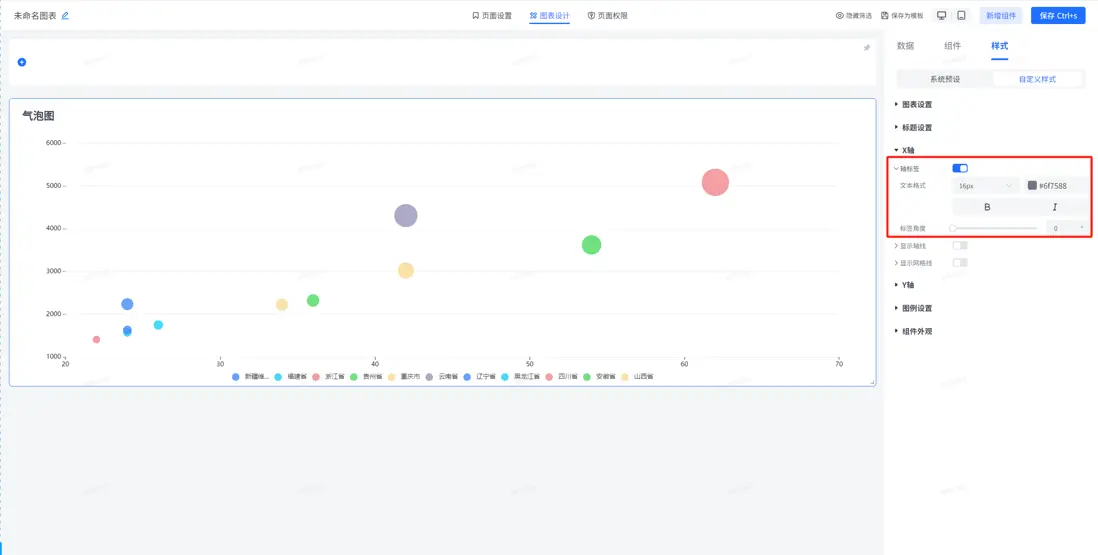Toggle italic I text format

pyautogui.click(x=1055, y=207)
